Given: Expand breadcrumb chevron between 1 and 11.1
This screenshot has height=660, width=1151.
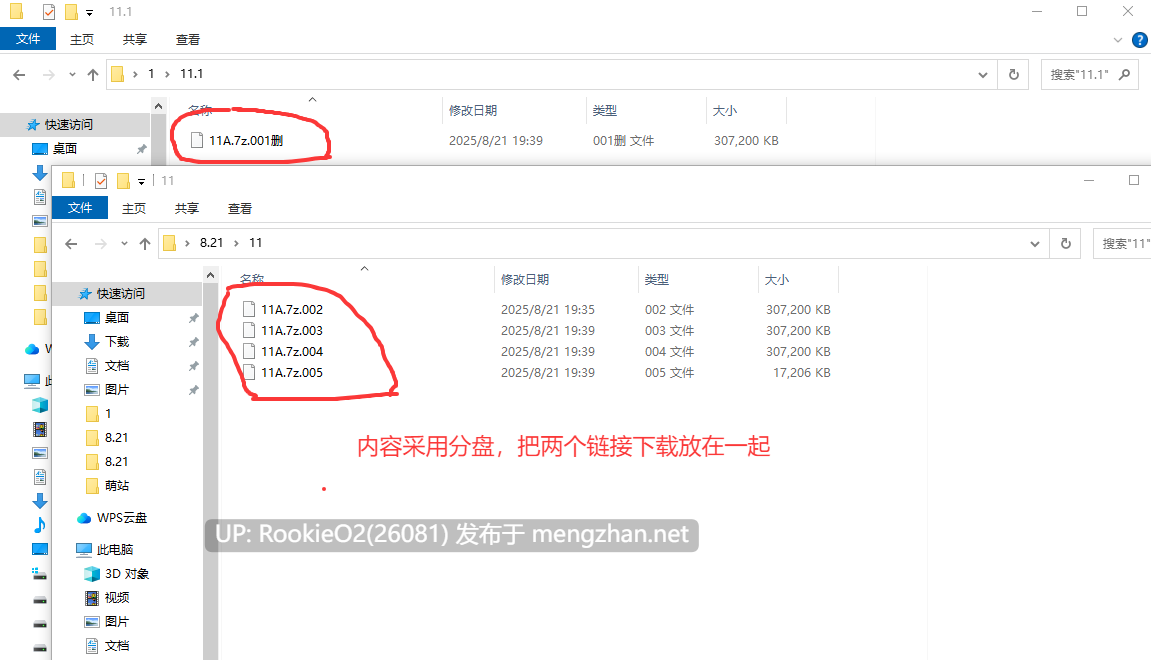Looking at the screenshot, I should coord(167,74).
